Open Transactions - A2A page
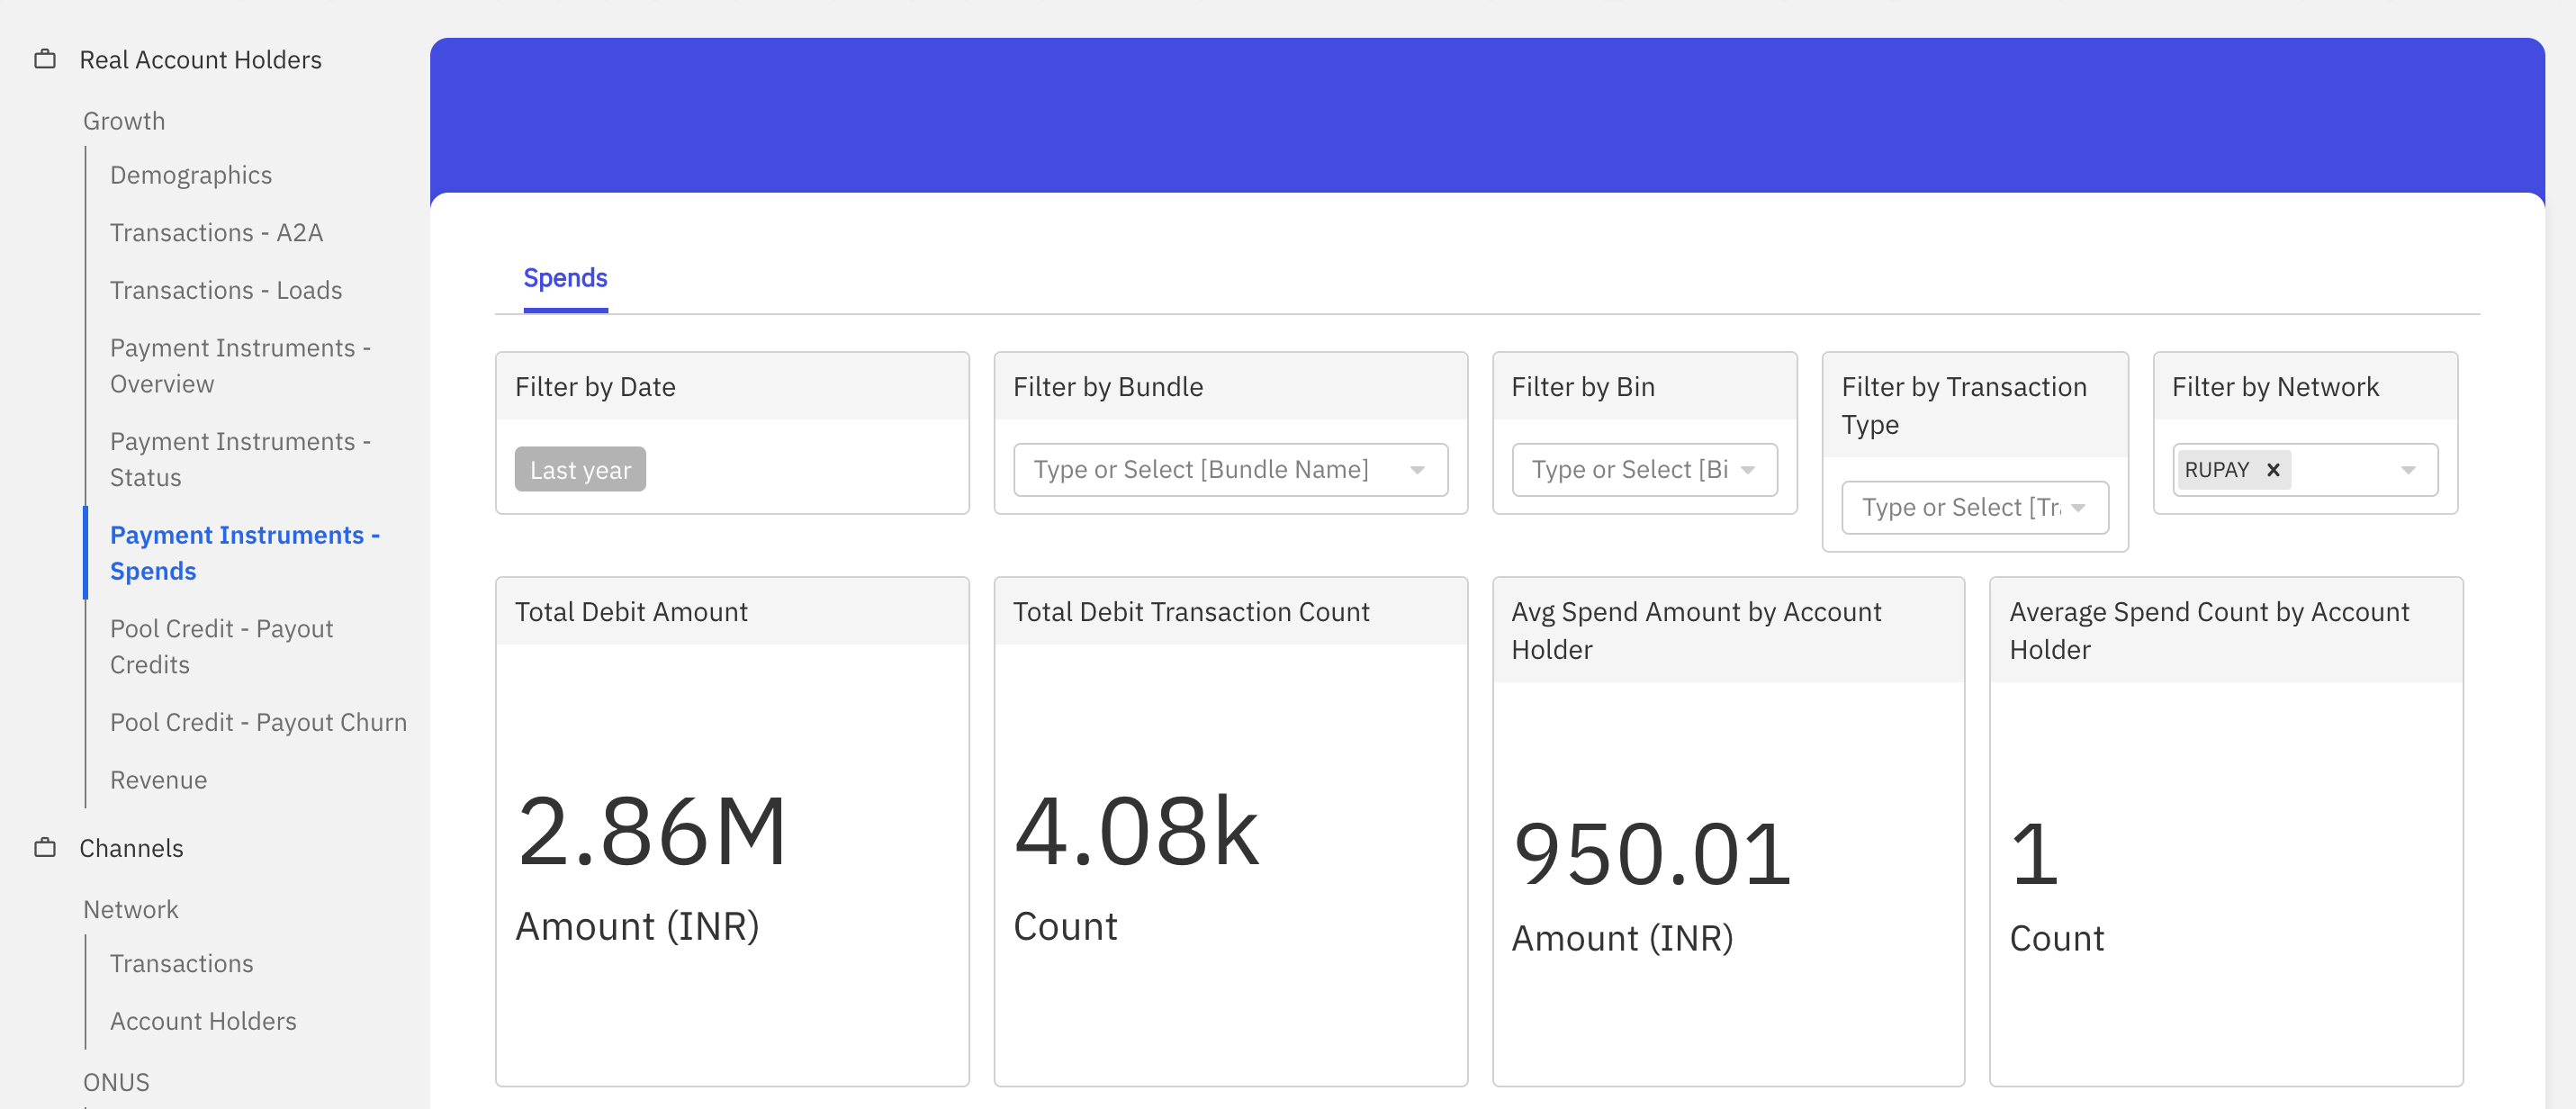2576x1109 pixels. (216, 233)
